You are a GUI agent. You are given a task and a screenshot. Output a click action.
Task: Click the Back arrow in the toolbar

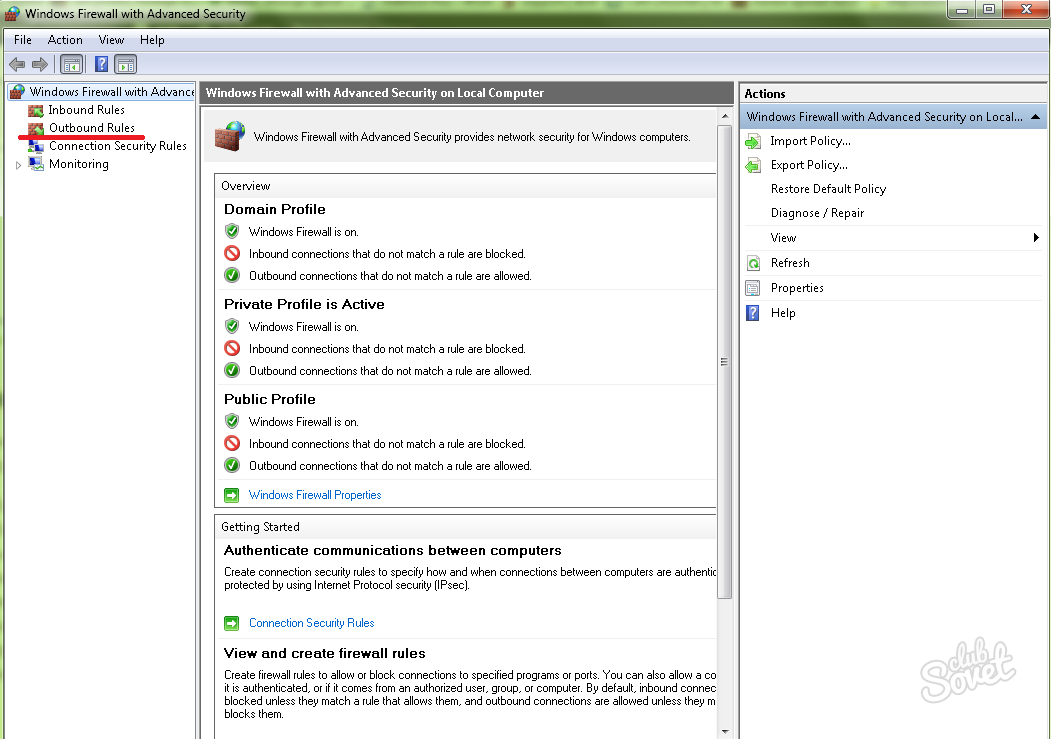(x=17, y=65)
